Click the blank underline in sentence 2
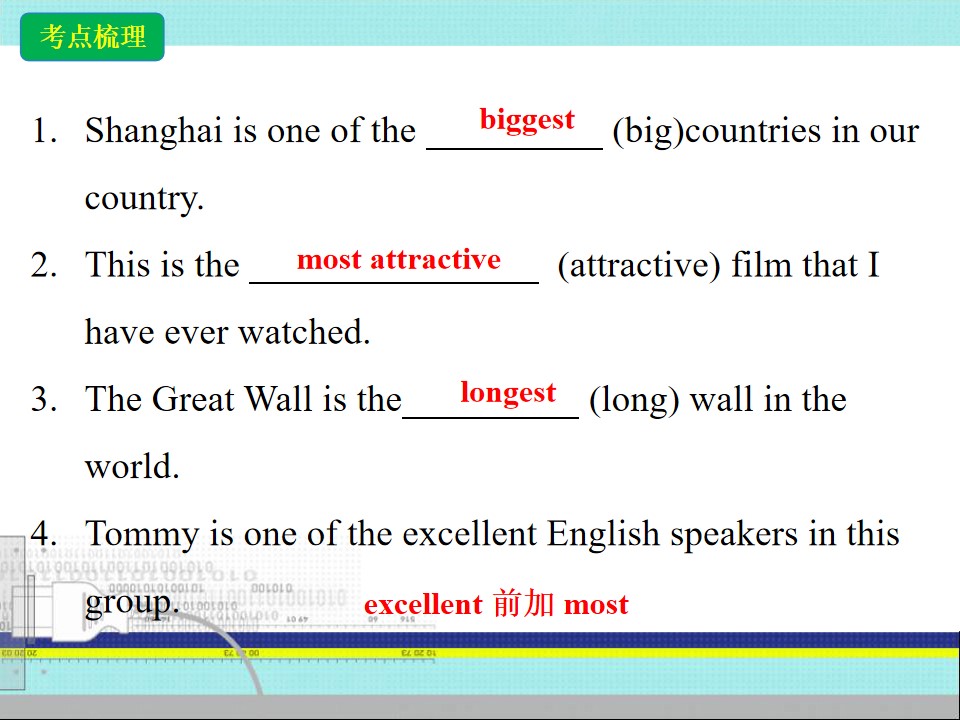This screenshot has width=960, height=720. [x=394, y=282]
